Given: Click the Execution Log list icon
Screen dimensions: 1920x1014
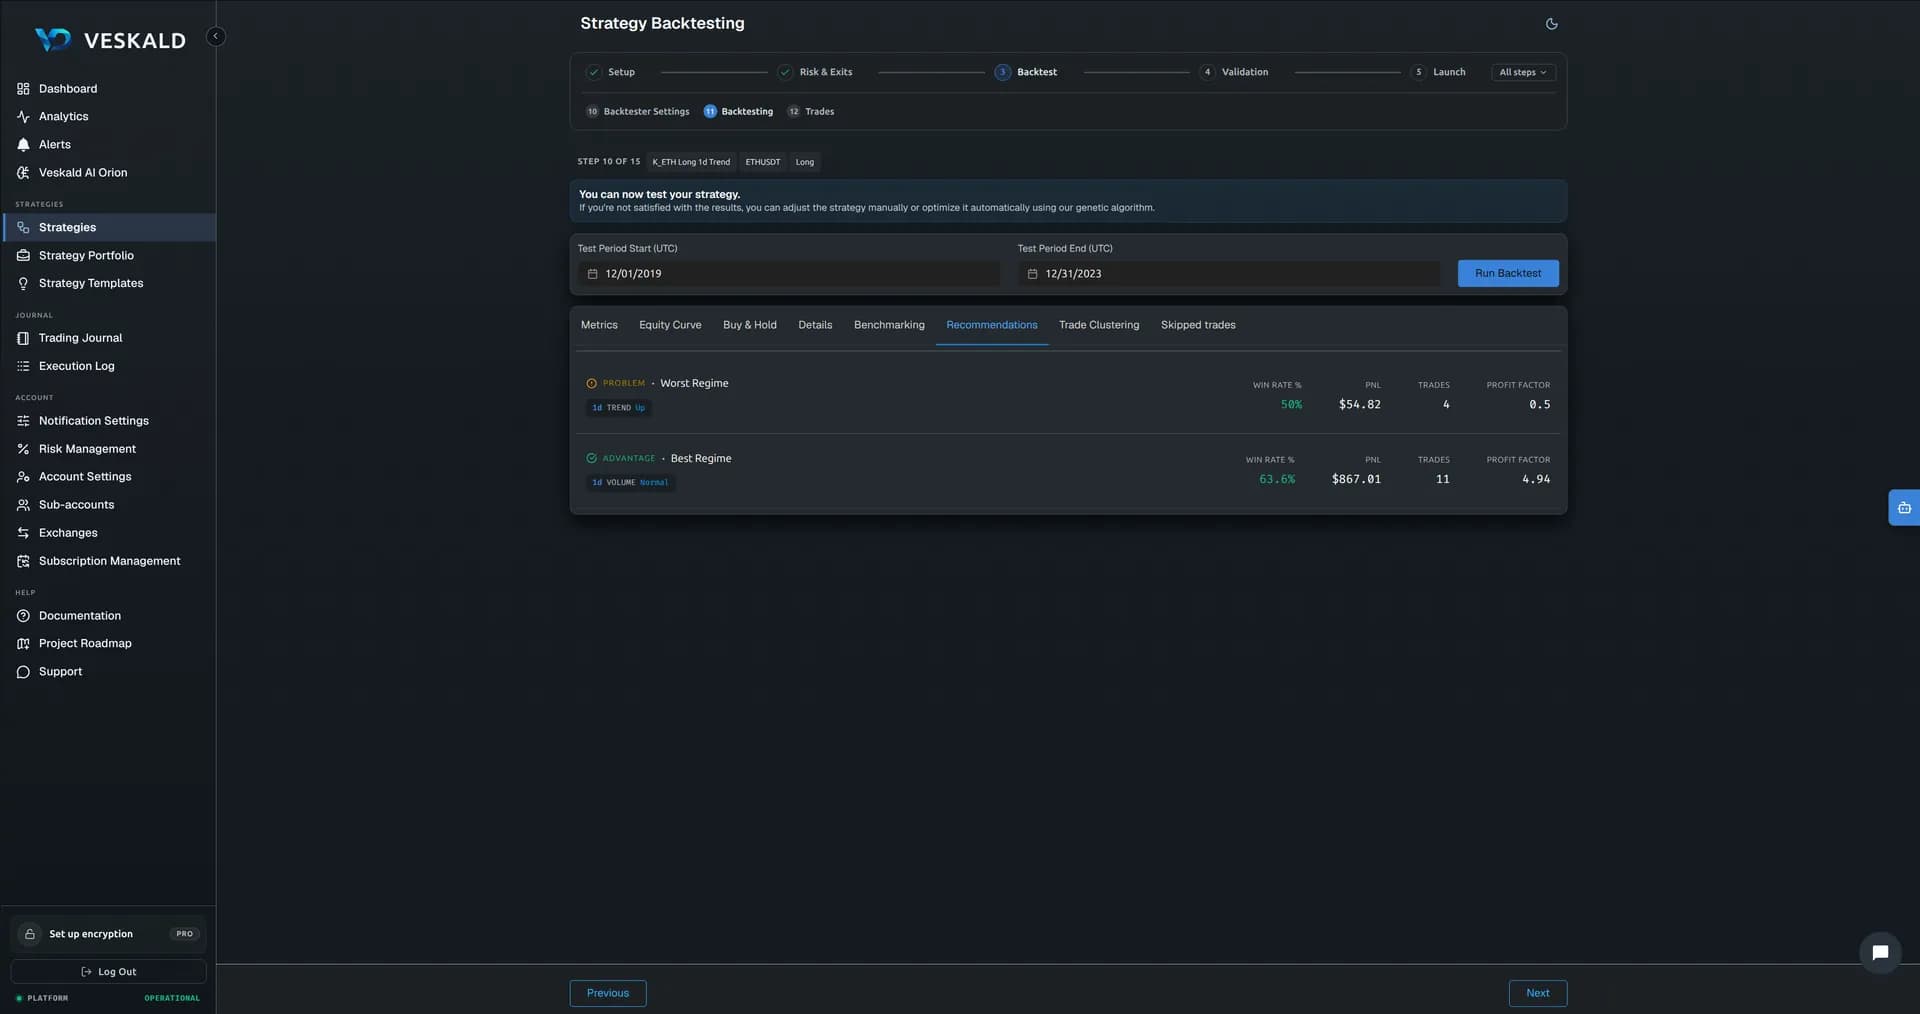Looking at the screenshot, I should point(23,366).
